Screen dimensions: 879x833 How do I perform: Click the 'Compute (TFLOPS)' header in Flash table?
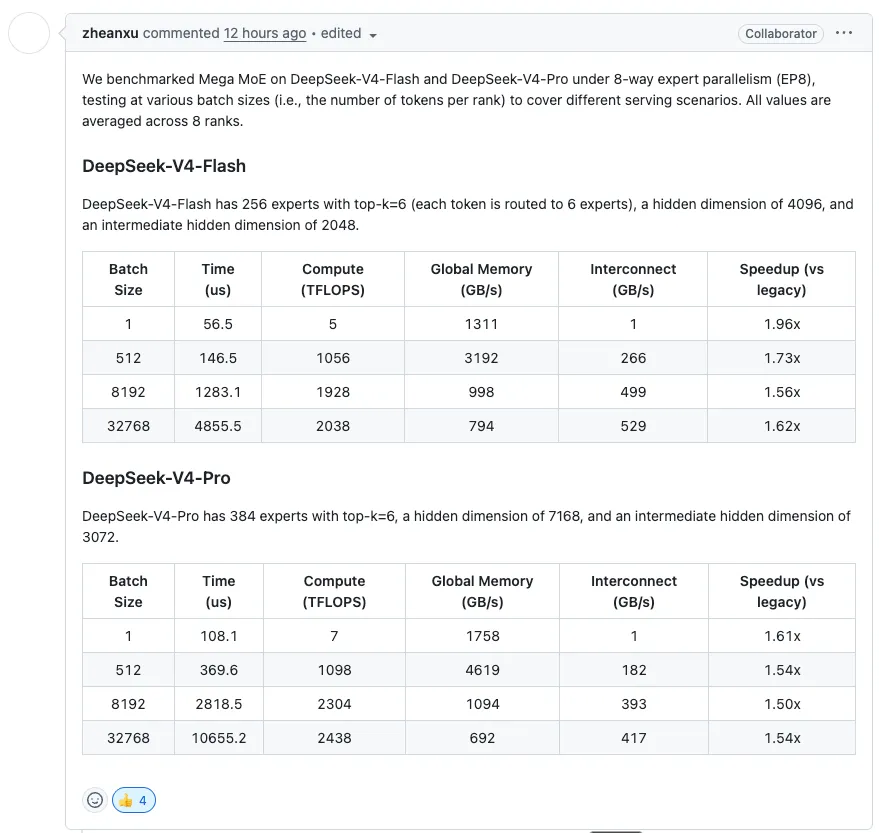pos(332,279)
